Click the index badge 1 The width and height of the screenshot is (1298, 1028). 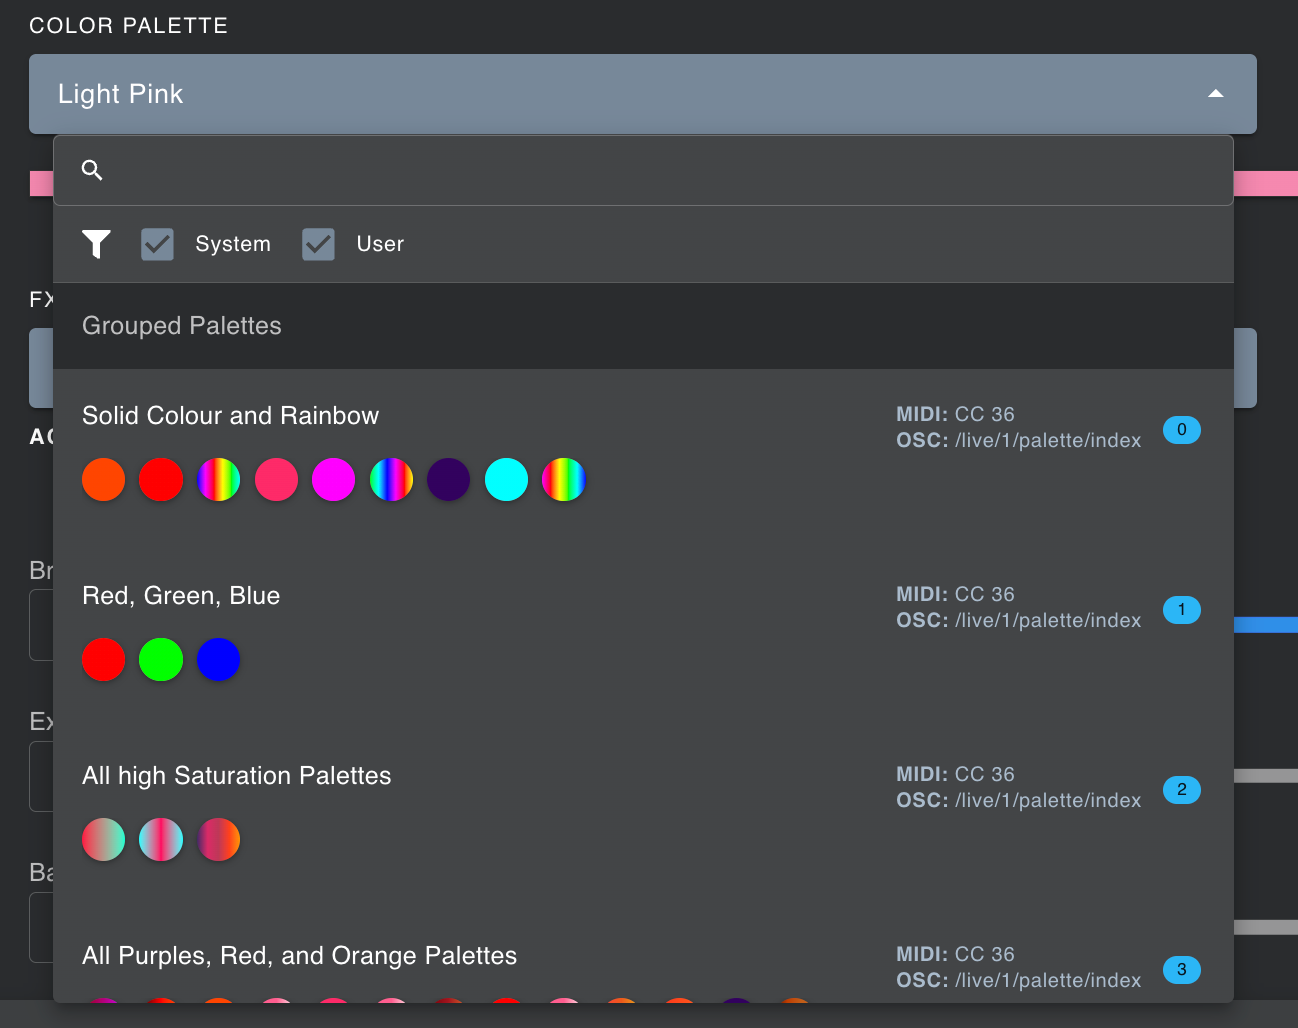pyautogui.click(x=1182, y=610)
